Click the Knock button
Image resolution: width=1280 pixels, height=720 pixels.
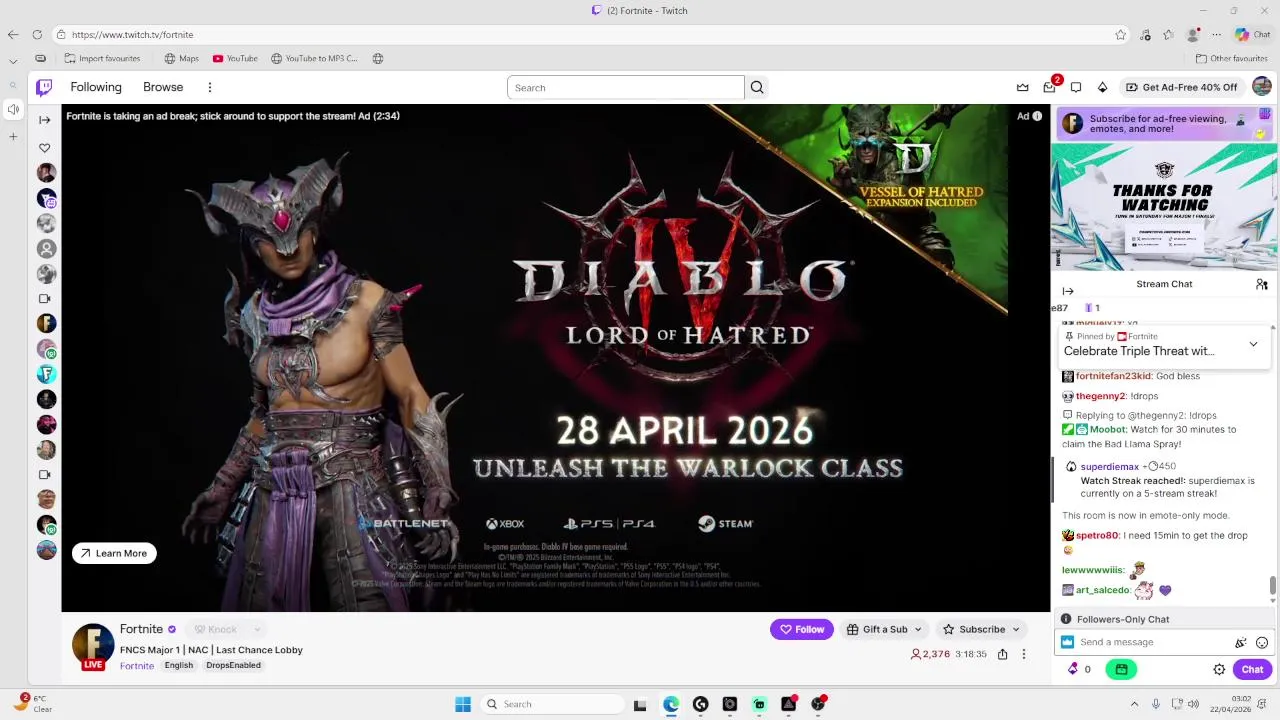tap(216, 629)
